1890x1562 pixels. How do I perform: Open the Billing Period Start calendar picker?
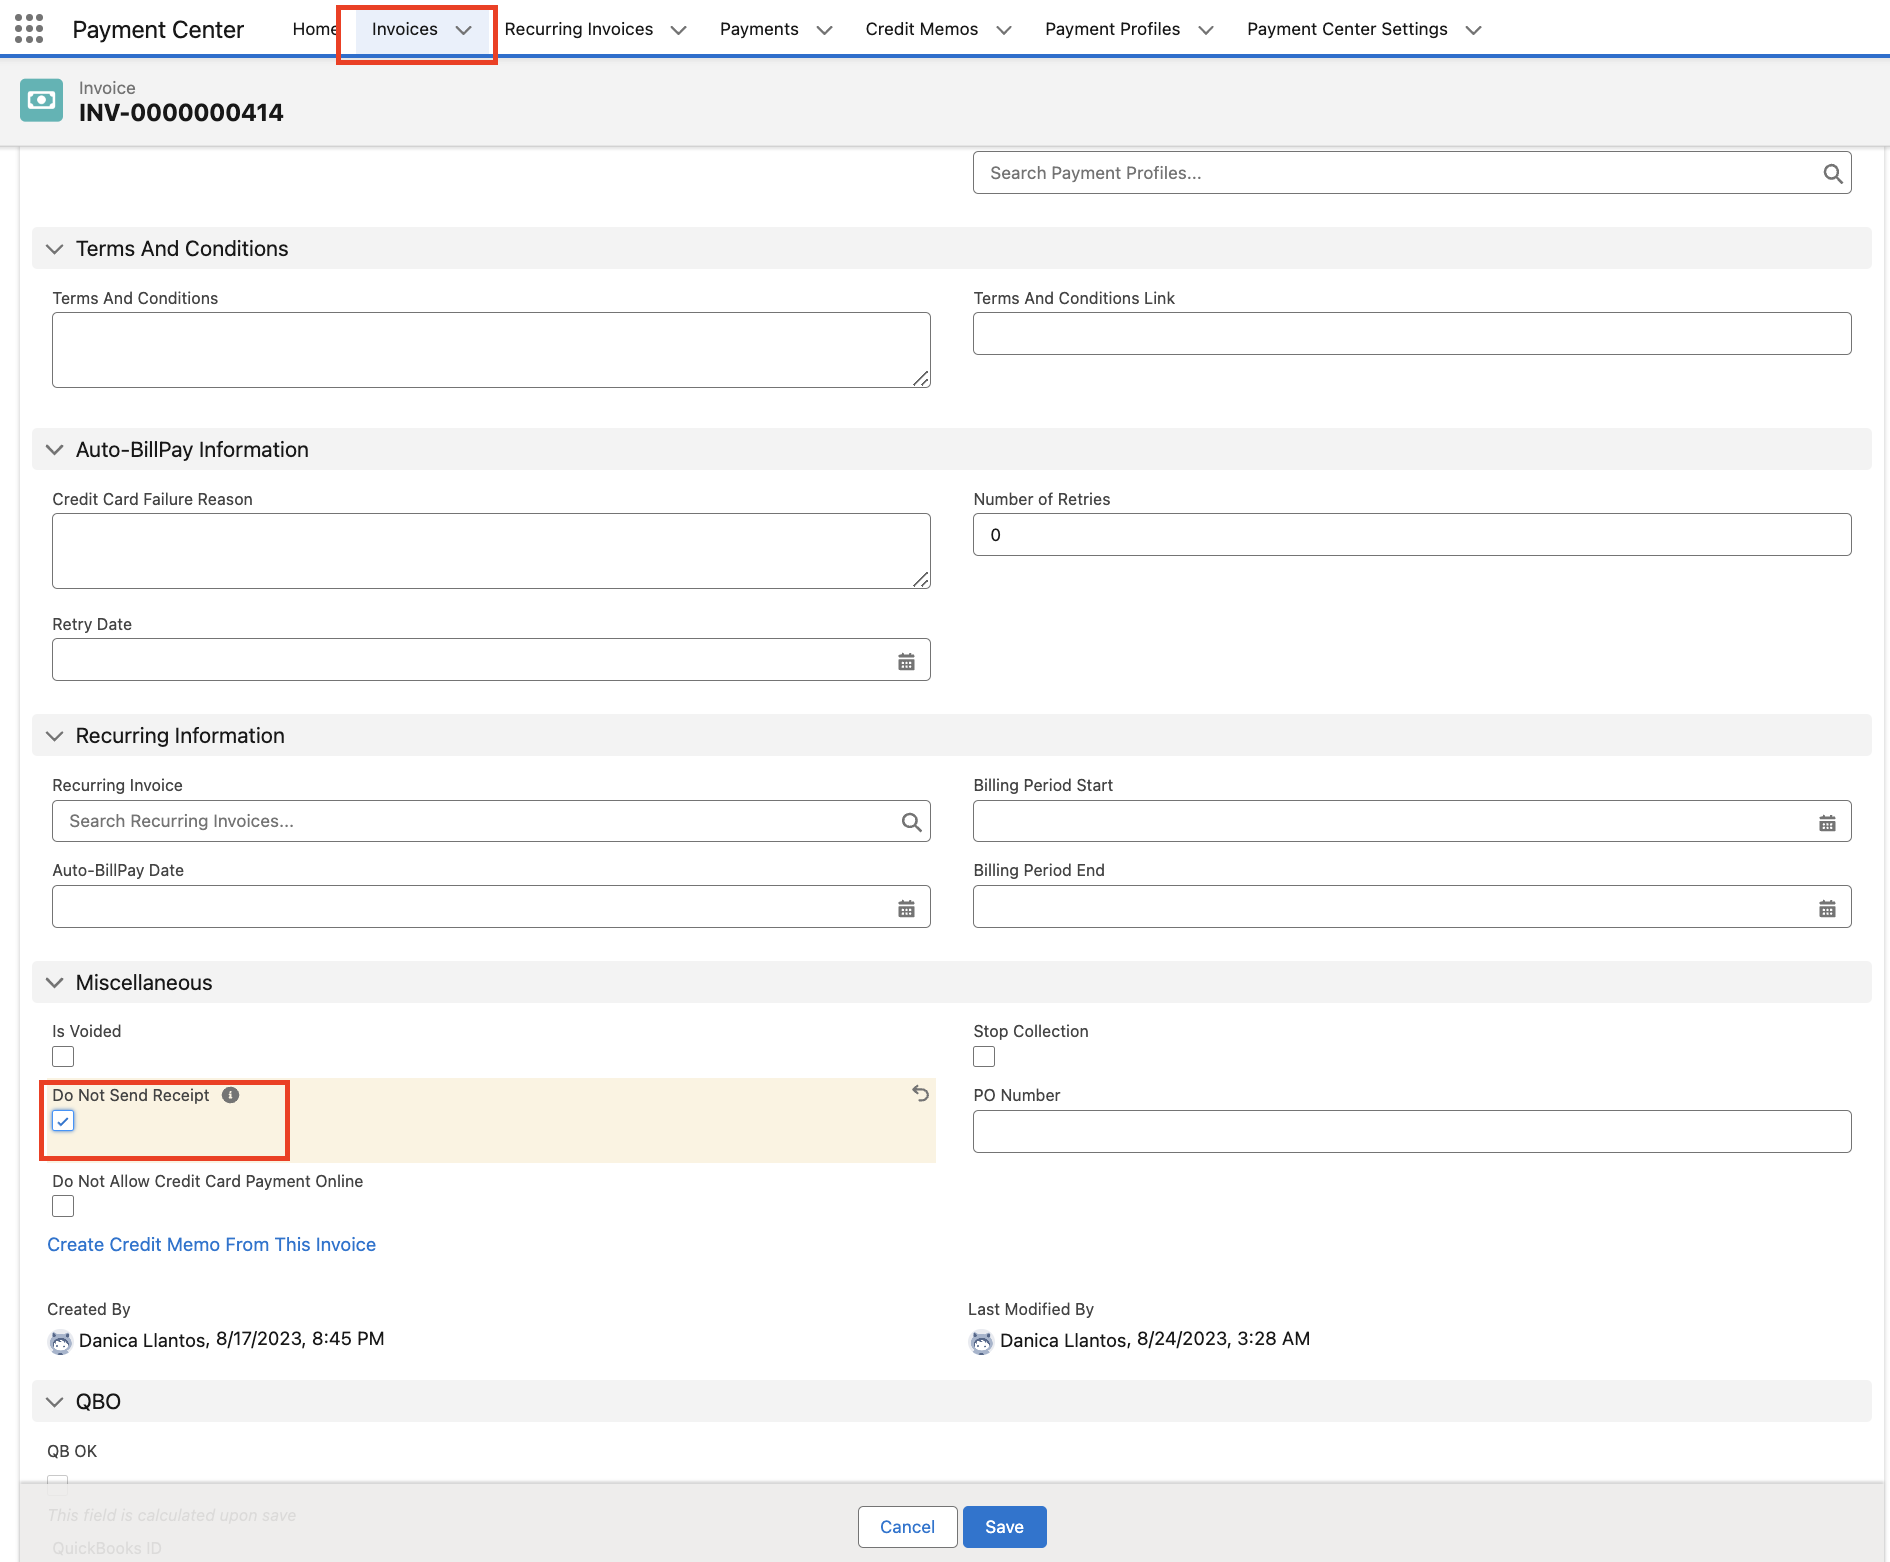click(1827, 822)
